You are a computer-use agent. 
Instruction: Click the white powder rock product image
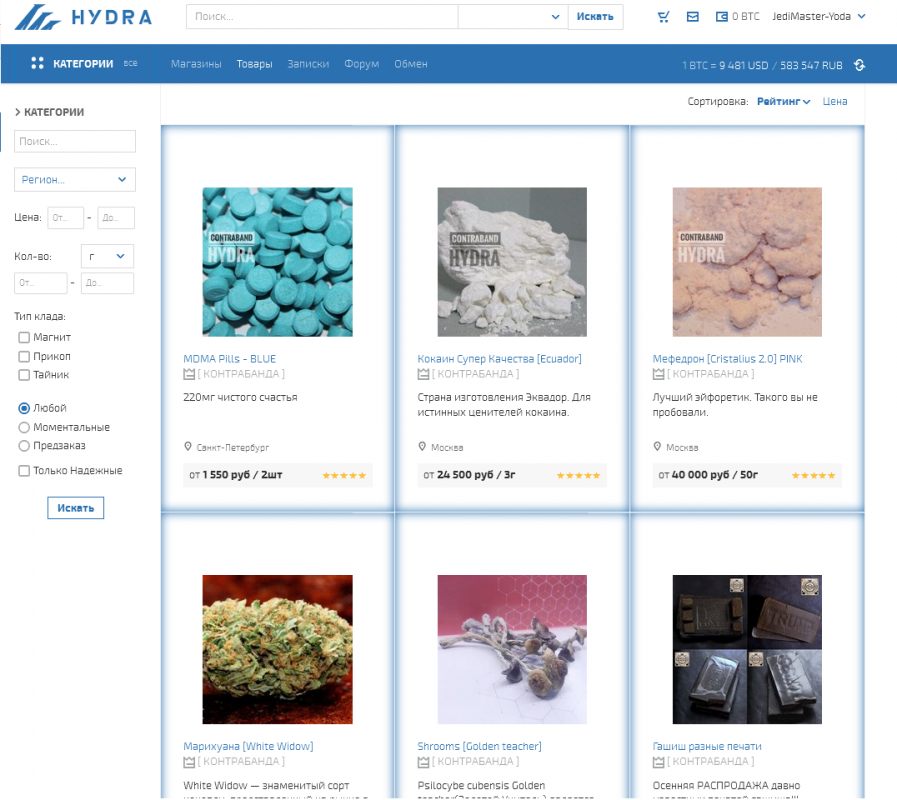tap(512, 262)
